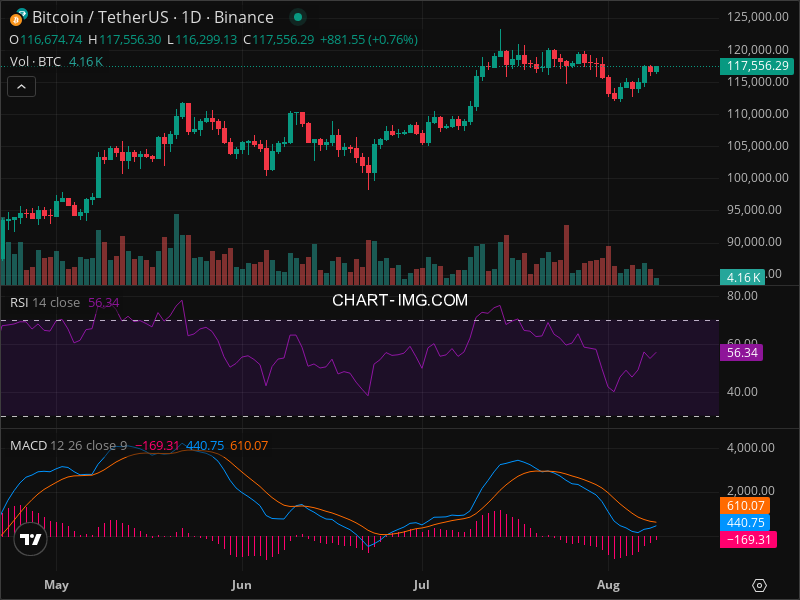Collapse the indicator legend with the chevron button
The height and width of the screenshot is (600, 800).
point(21,87)
